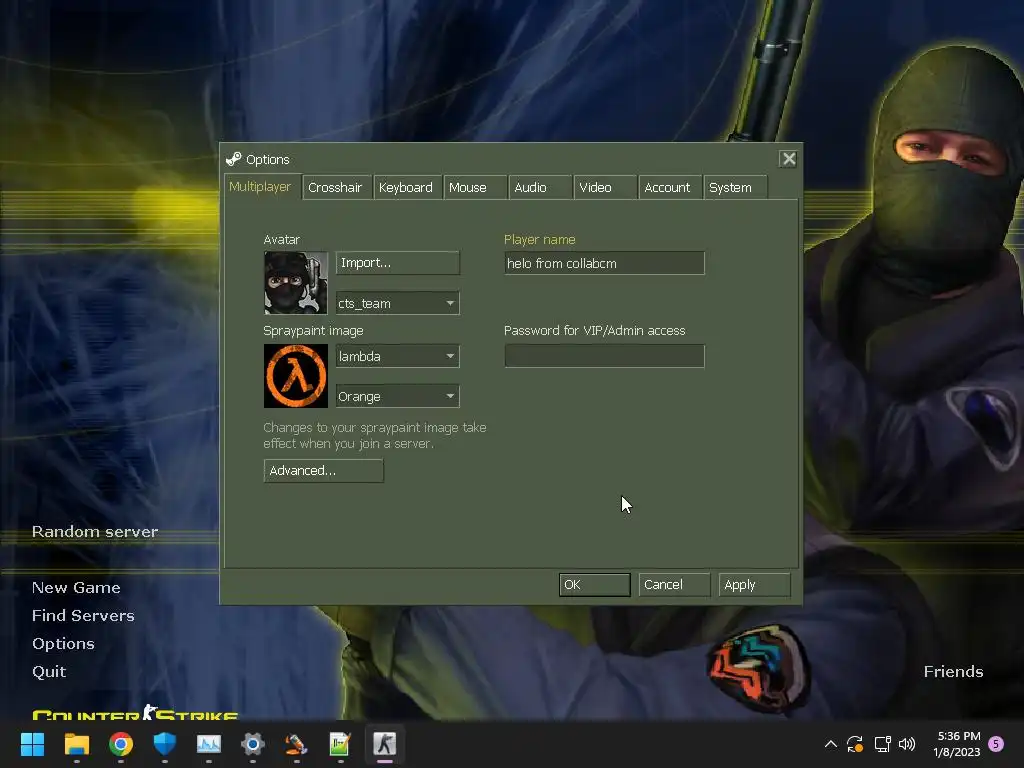Click the Import... avatar button

point(398,263)
